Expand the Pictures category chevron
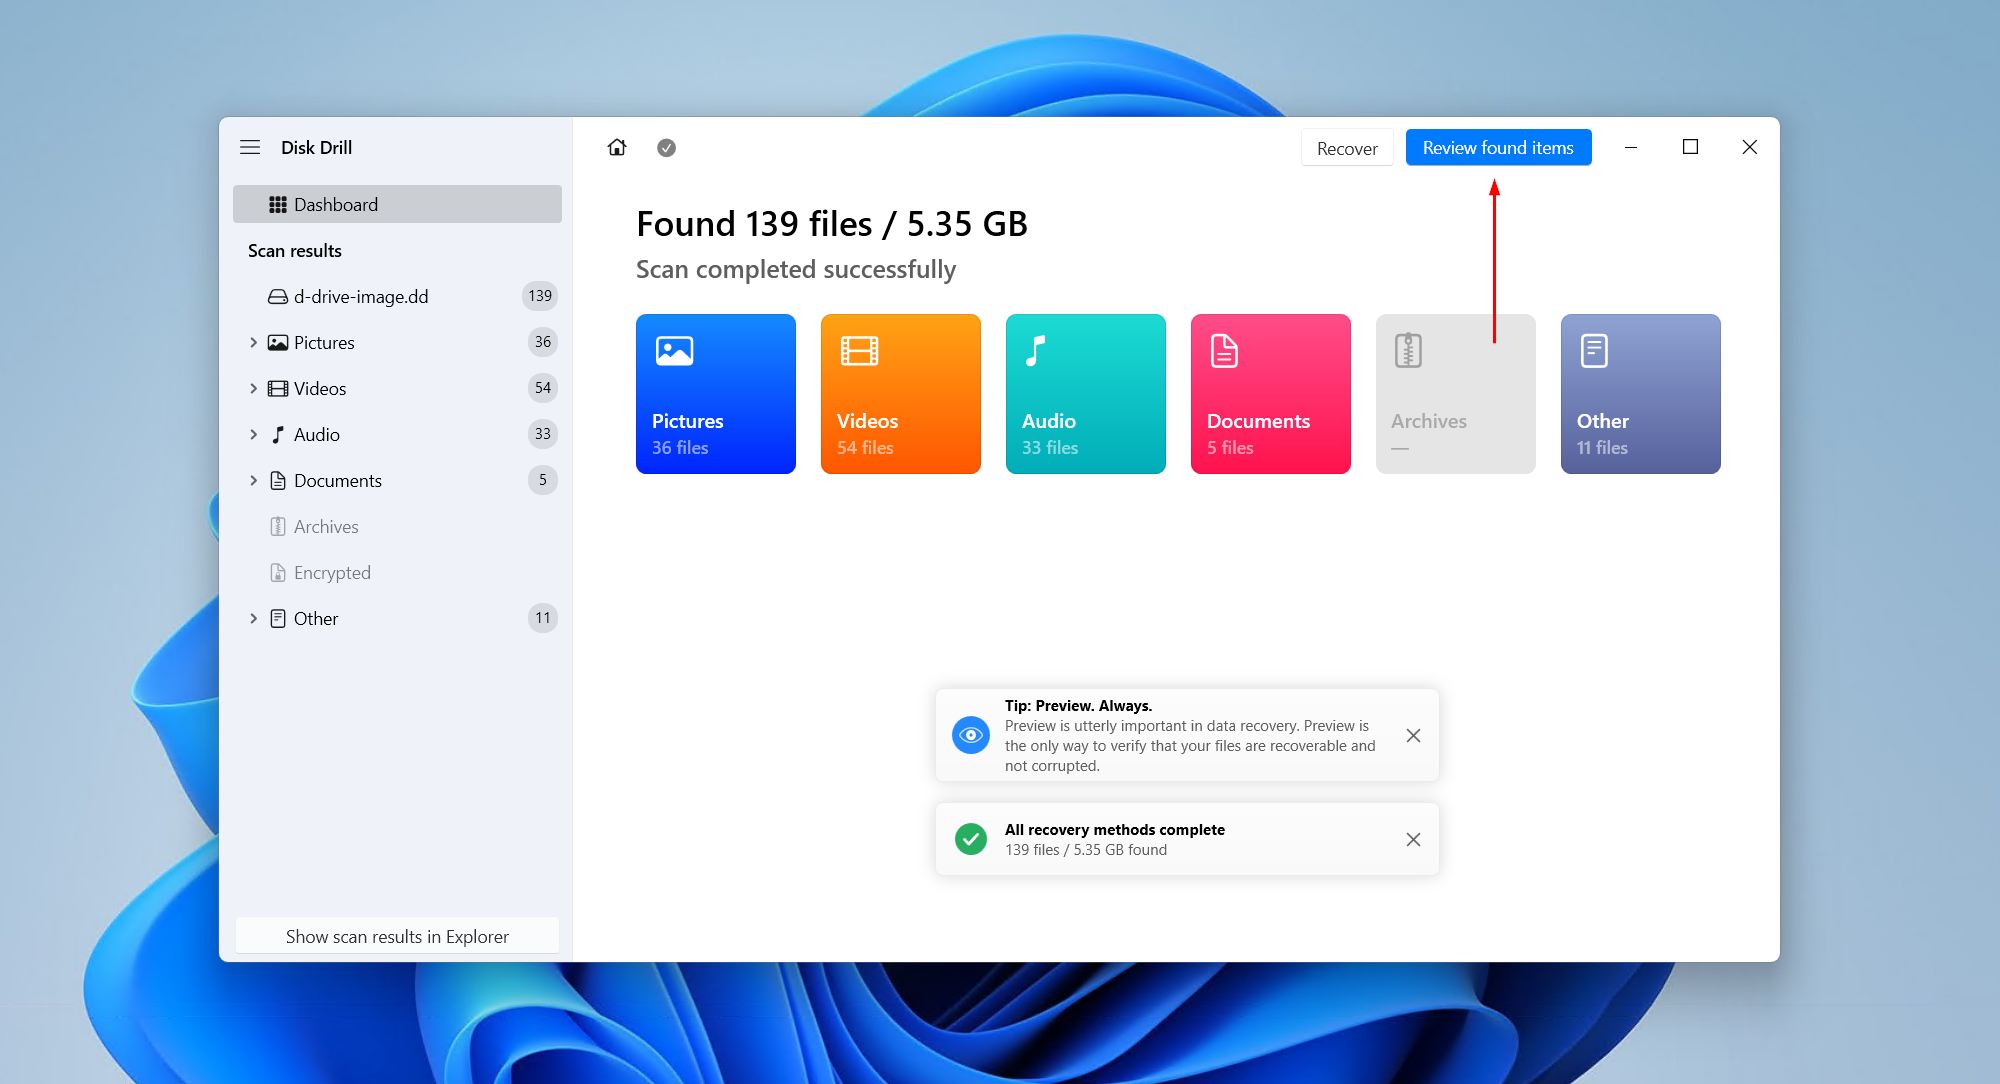This screenshot has height=1084, width=2000. (253, 342)
